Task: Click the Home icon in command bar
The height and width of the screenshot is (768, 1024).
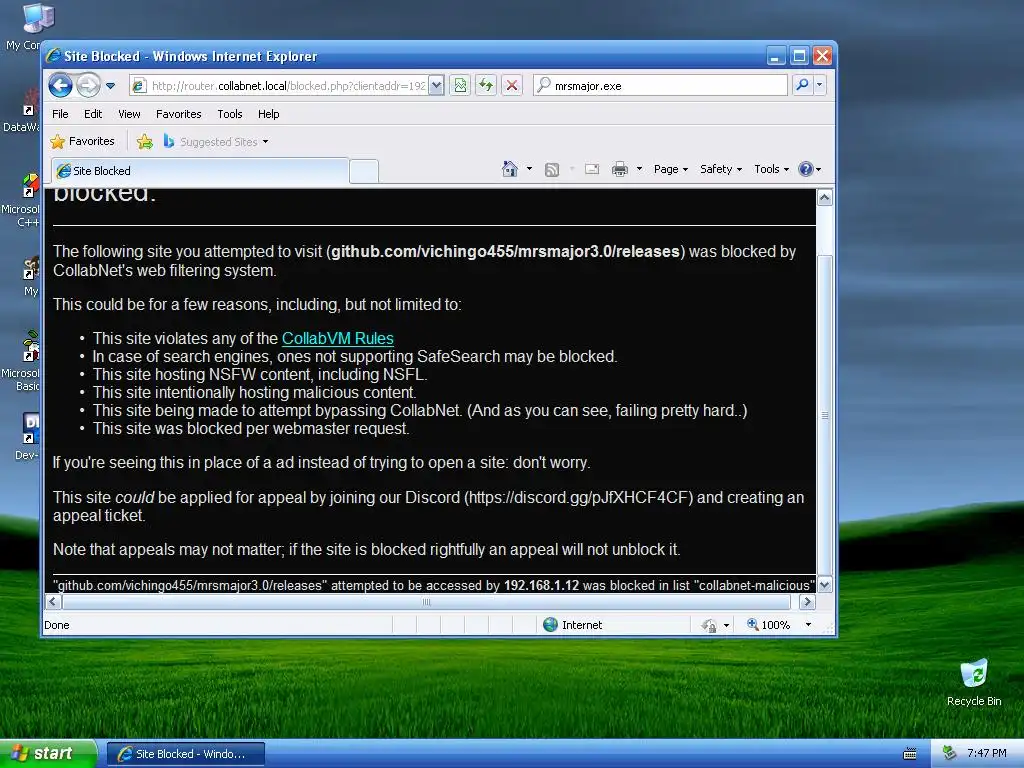Action: coord(510,169)
